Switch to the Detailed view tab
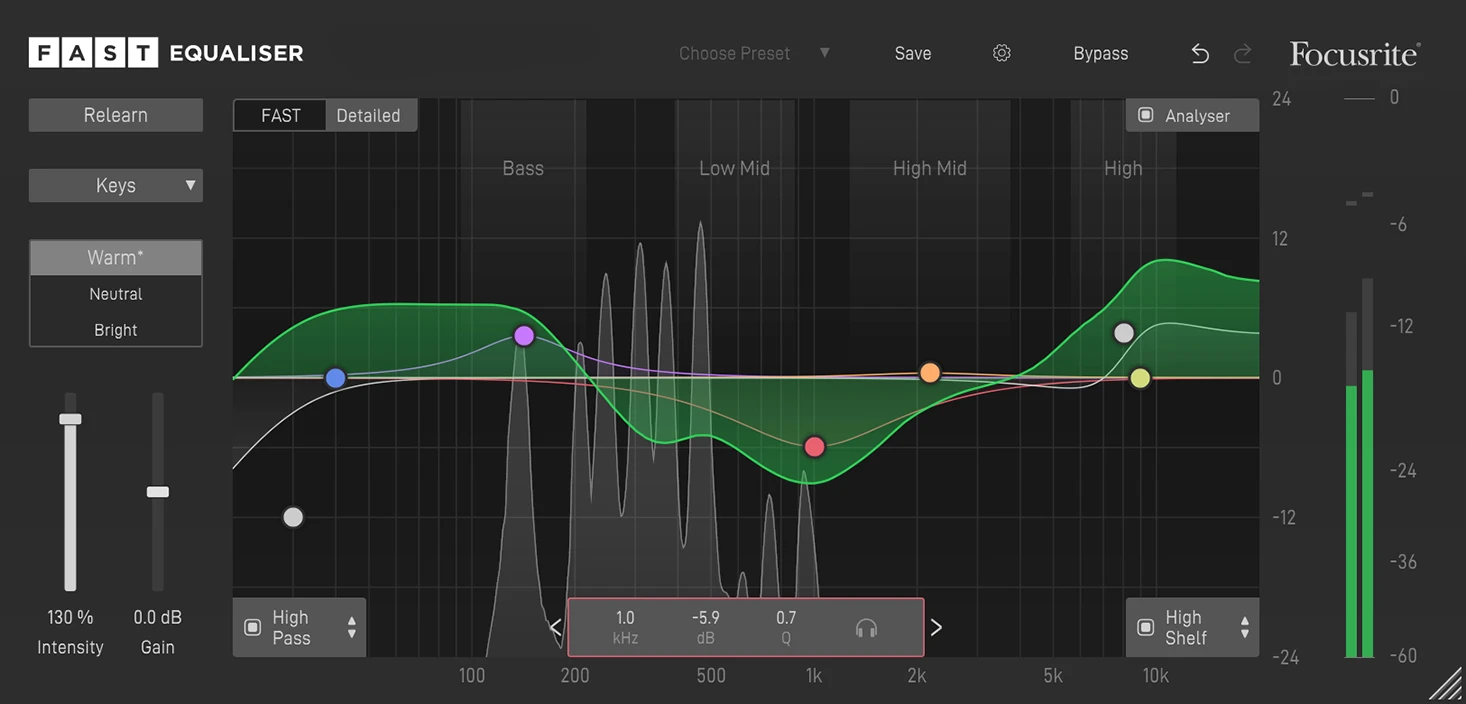The width and height of the screenshot is (1466, 704). tap(369, 115)
